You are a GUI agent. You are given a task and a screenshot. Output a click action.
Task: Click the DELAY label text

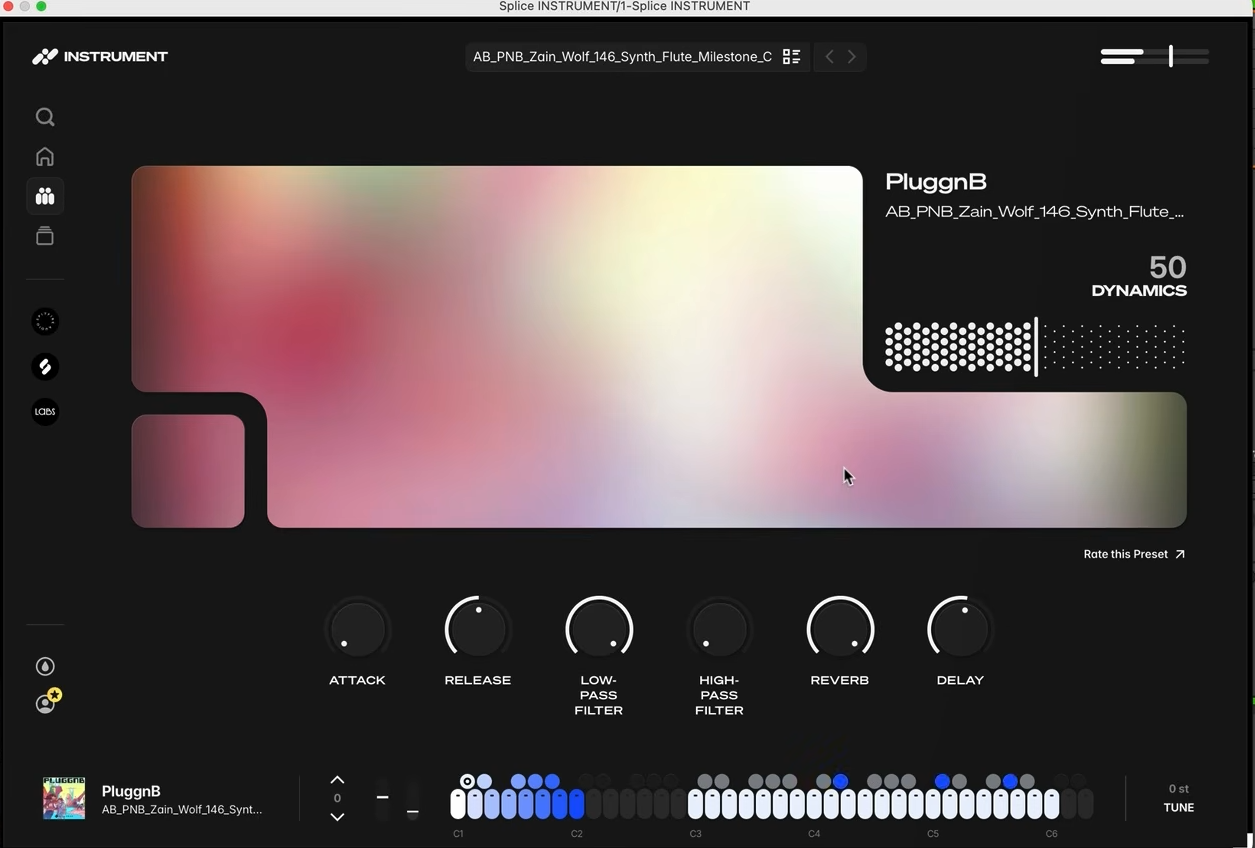click(960, 680)
